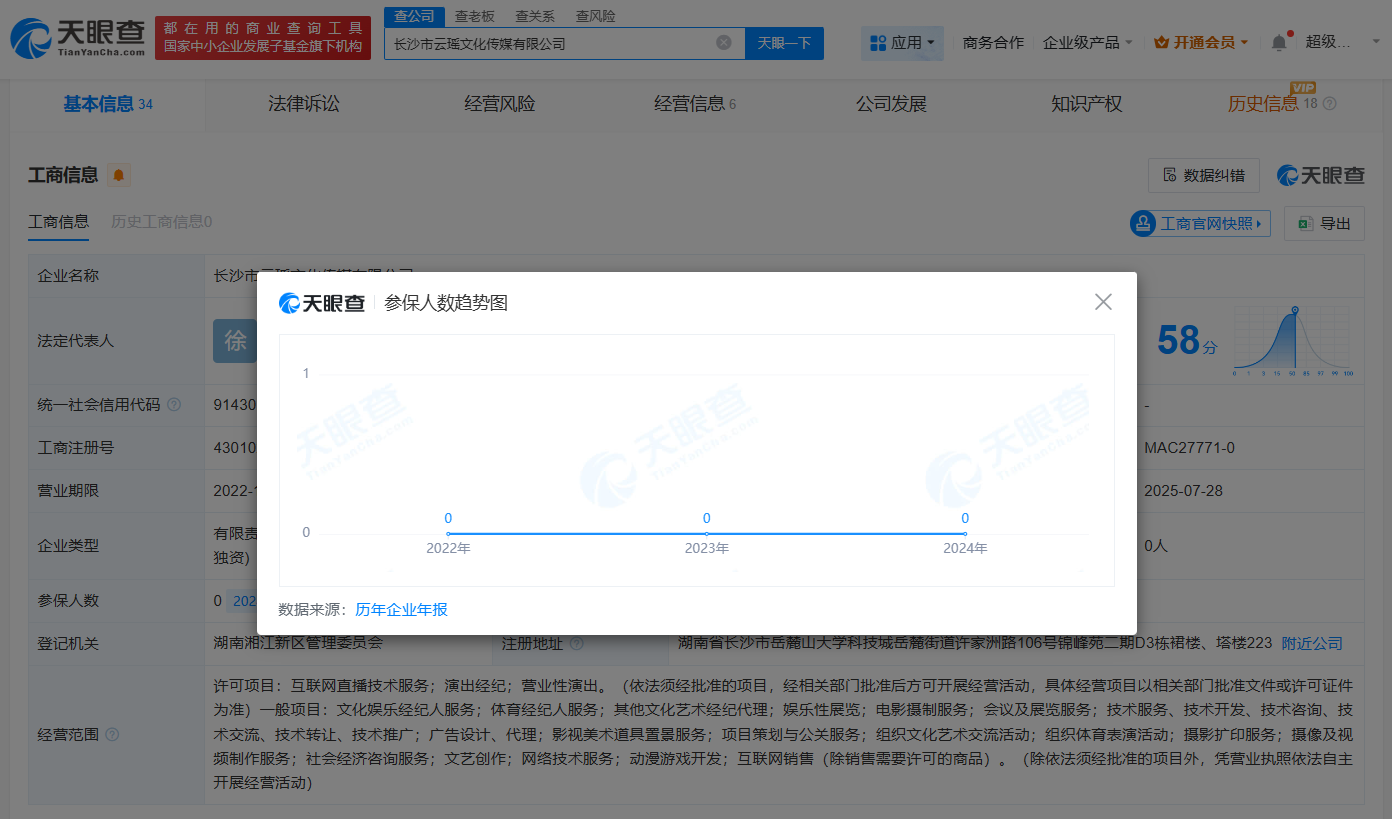This screenshot has width=1392, height=819.
Task: Click the help icon next to 统一社会信用代码
Action: tap(174, 404)
